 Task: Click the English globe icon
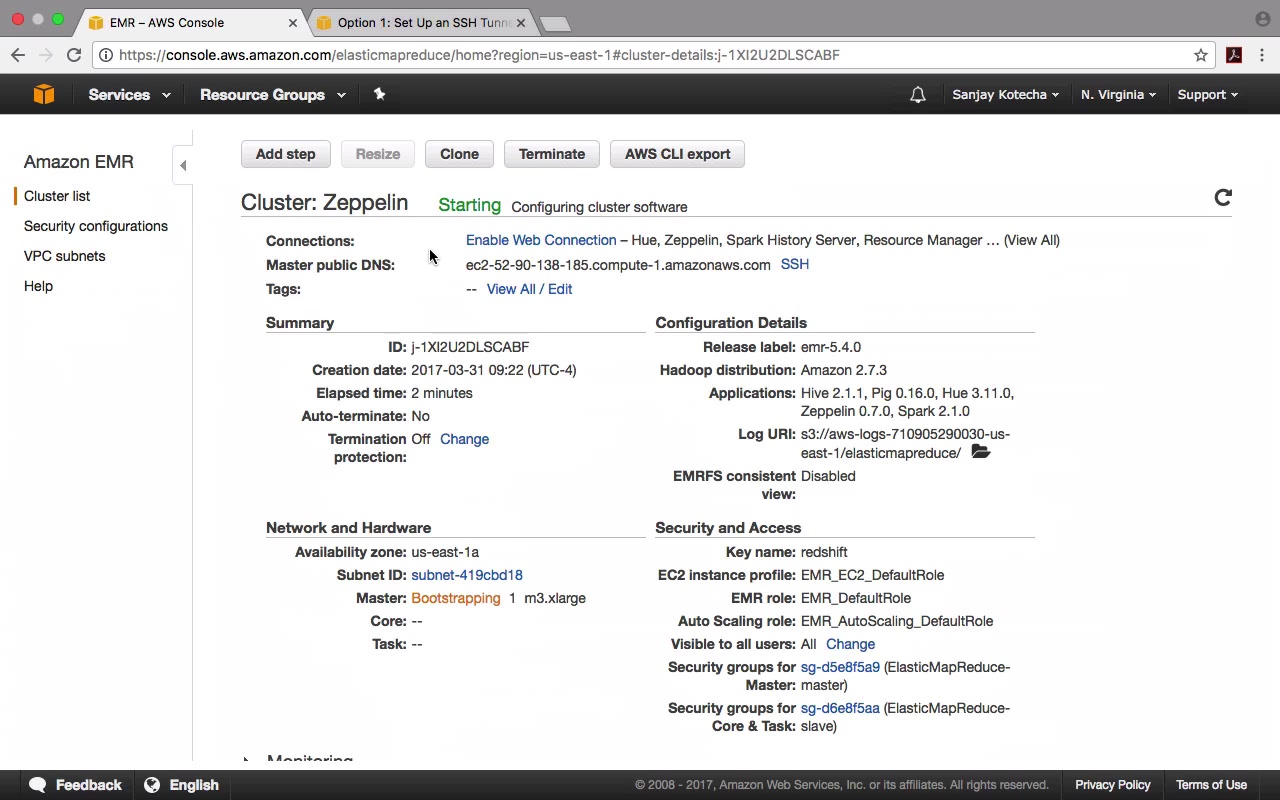[152, 785]
